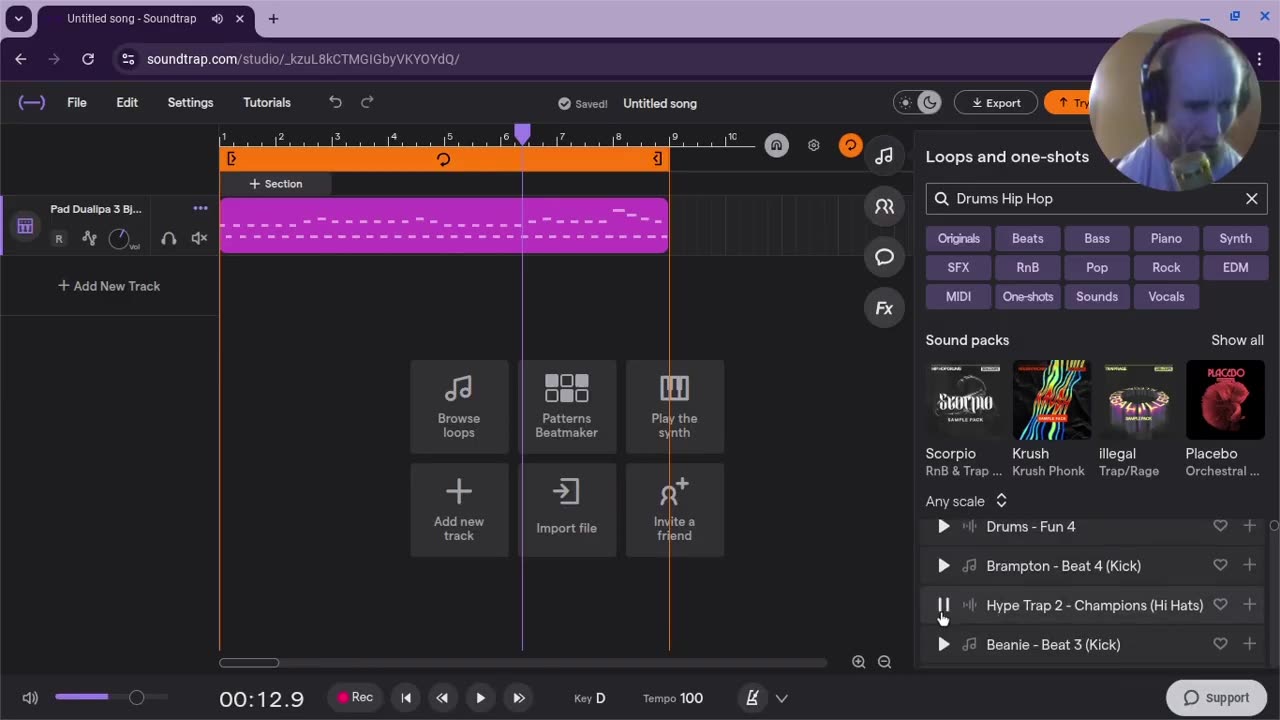The height and width of the screenshot is (720, 1280).
Task: Filter by Beats tag
Action: (x=1027, y=238)
